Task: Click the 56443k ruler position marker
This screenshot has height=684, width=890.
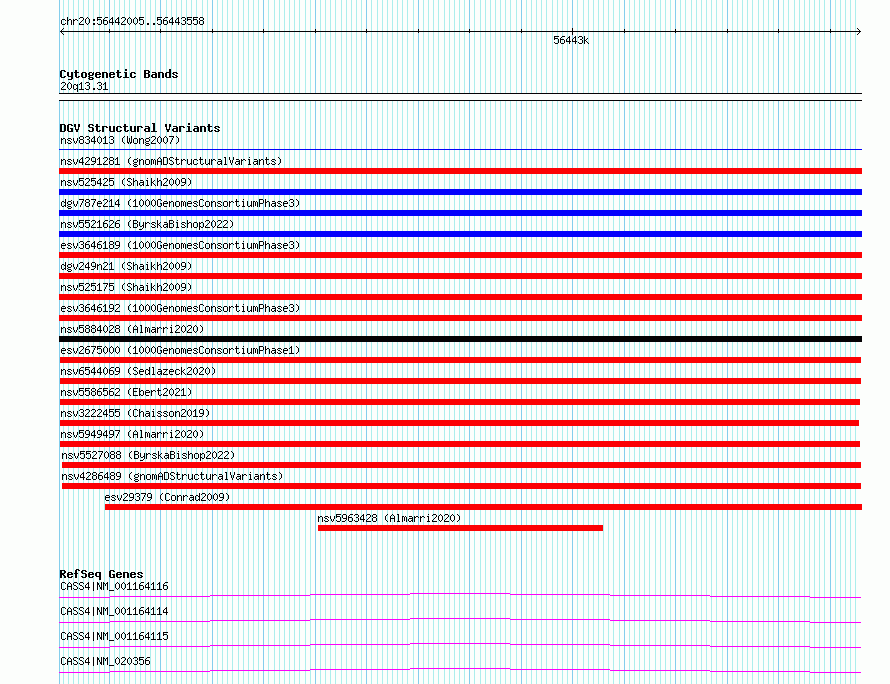Action: coord(571,40)
